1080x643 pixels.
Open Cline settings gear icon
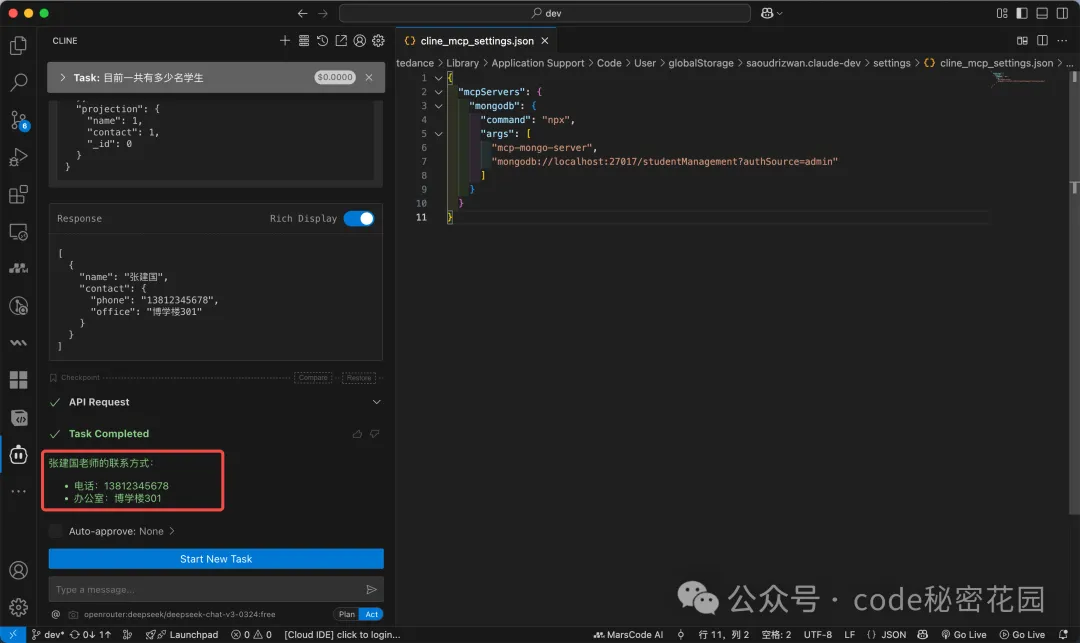pyautogui.click(x=378, y=41)
